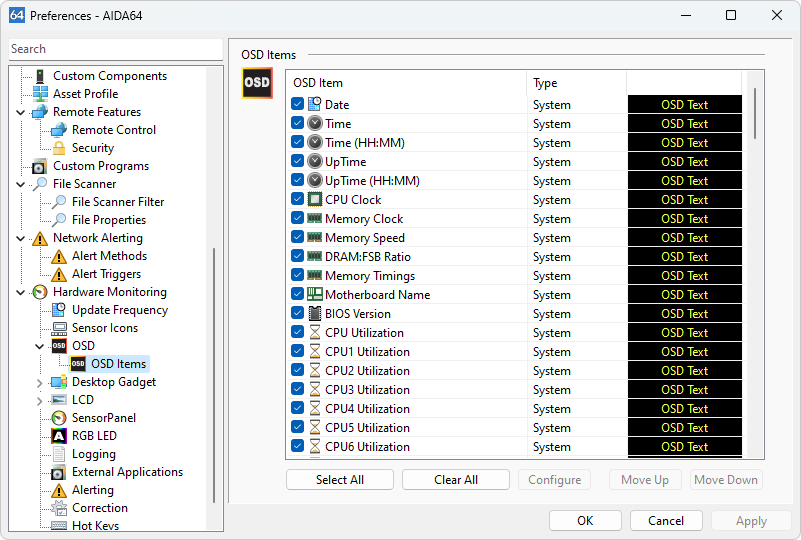
Task: Click the CPU Clock chip icon
Action: [x=314, y=200]
